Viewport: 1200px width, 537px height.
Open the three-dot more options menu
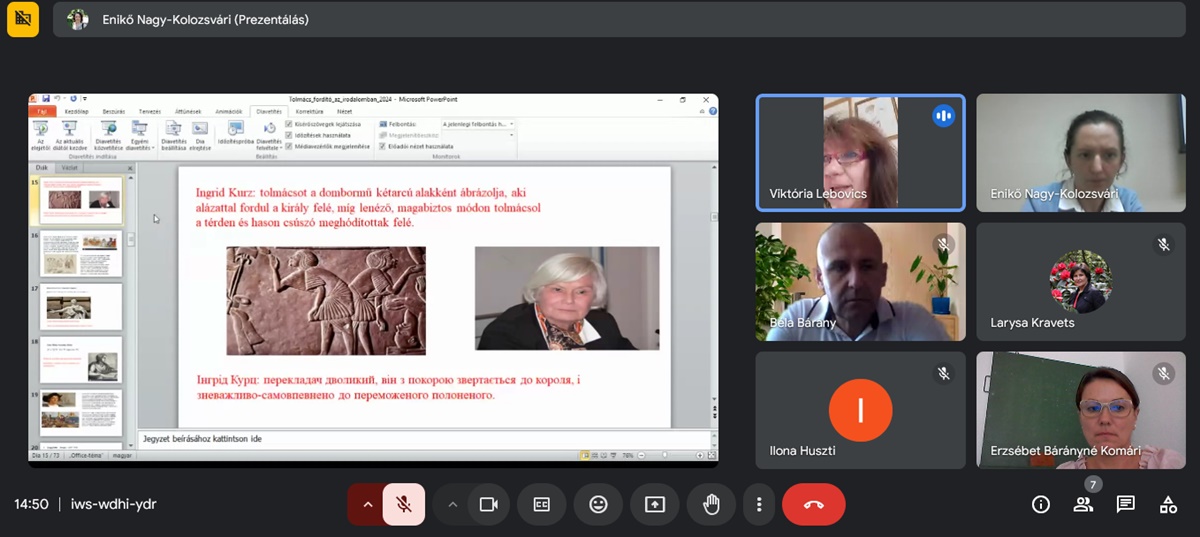pos(760,504)
